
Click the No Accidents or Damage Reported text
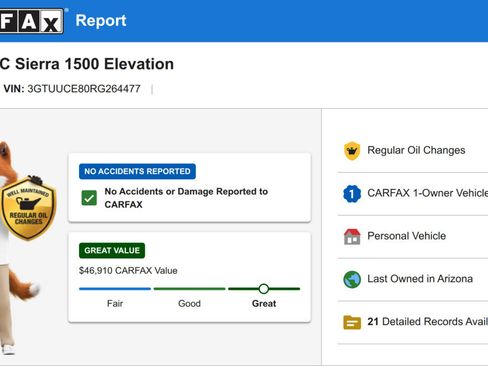click(x=186, y=198)
